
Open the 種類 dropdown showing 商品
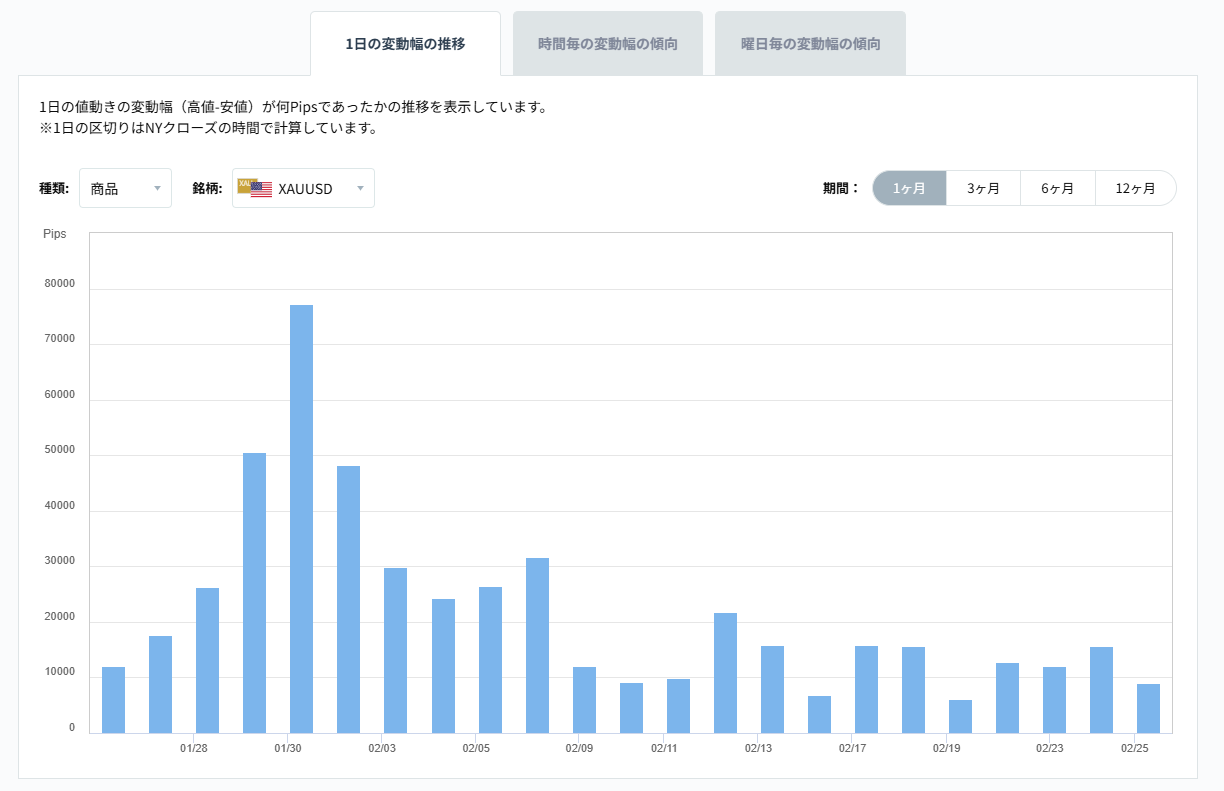coord(125,188)
